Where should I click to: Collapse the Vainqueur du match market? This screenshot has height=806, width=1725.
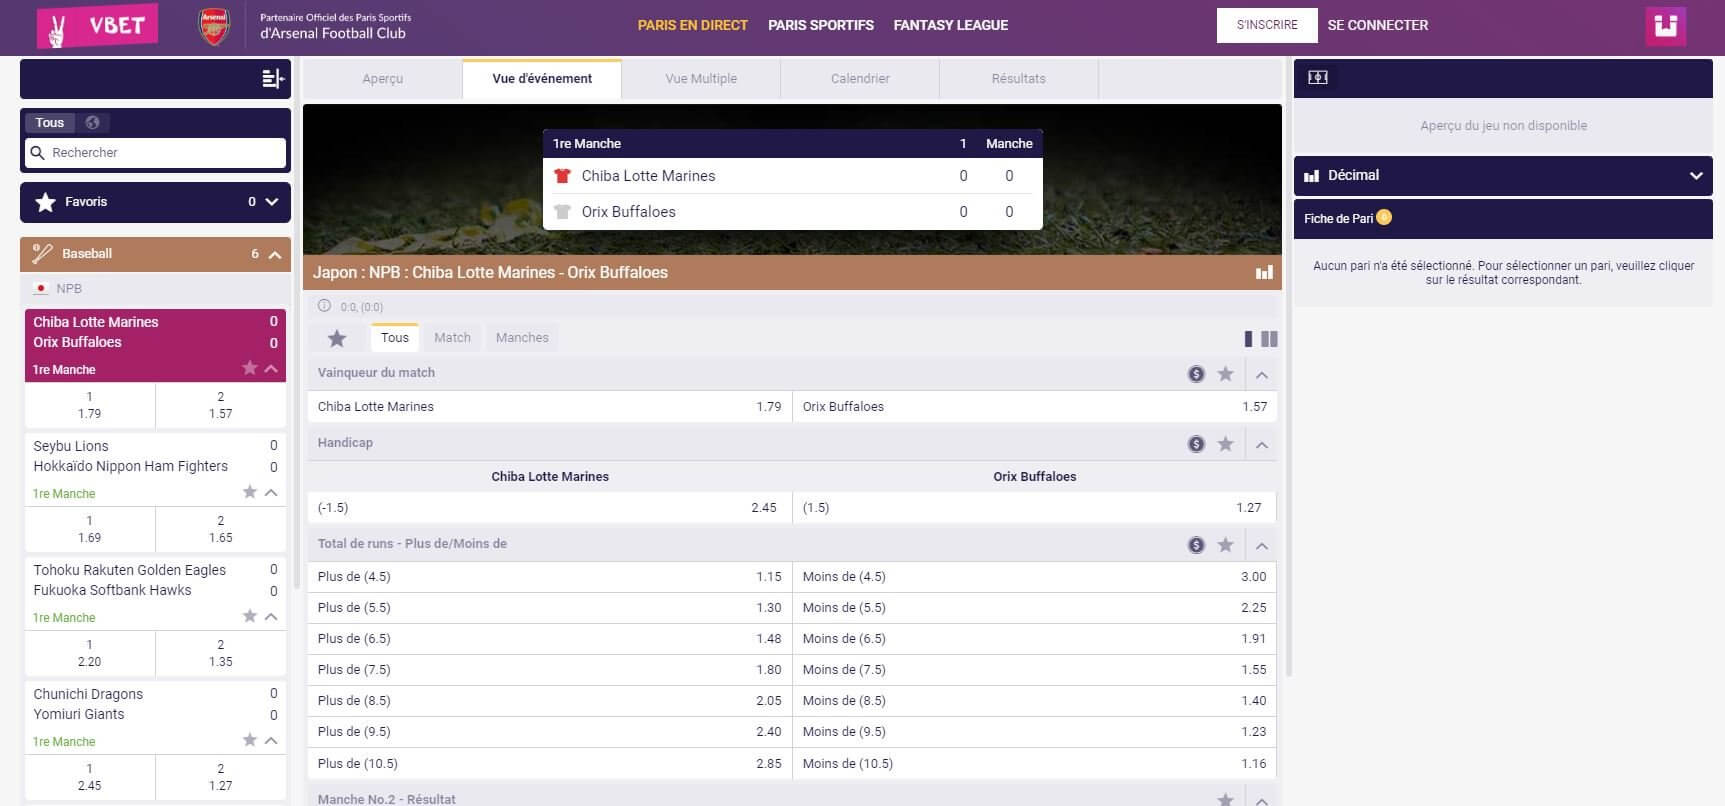tap(1262, 375)
